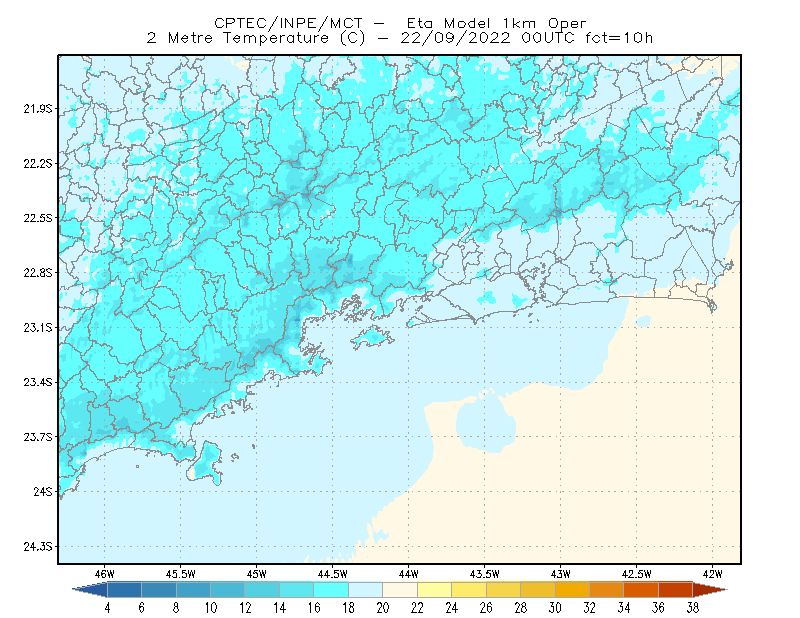Click the dark red right arrow of colorbar
Image resolution: width=800 pixels, height=618 pixels.
tap(710, 590)
